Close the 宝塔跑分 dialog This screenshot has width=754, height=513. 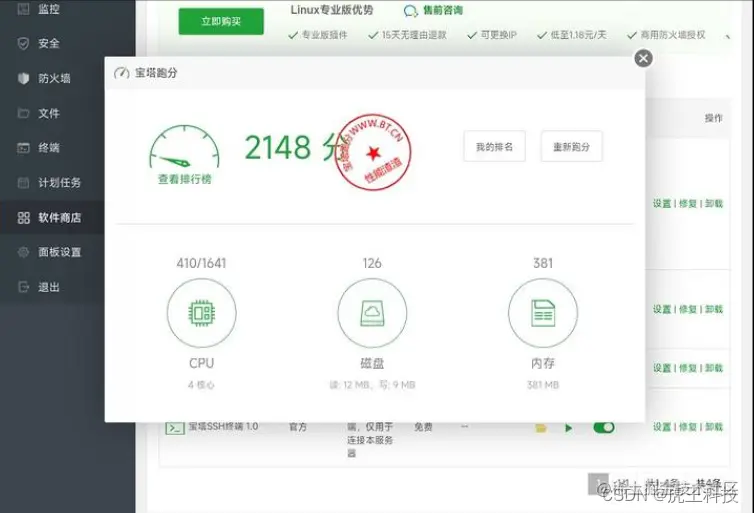(x=643, y=59)
